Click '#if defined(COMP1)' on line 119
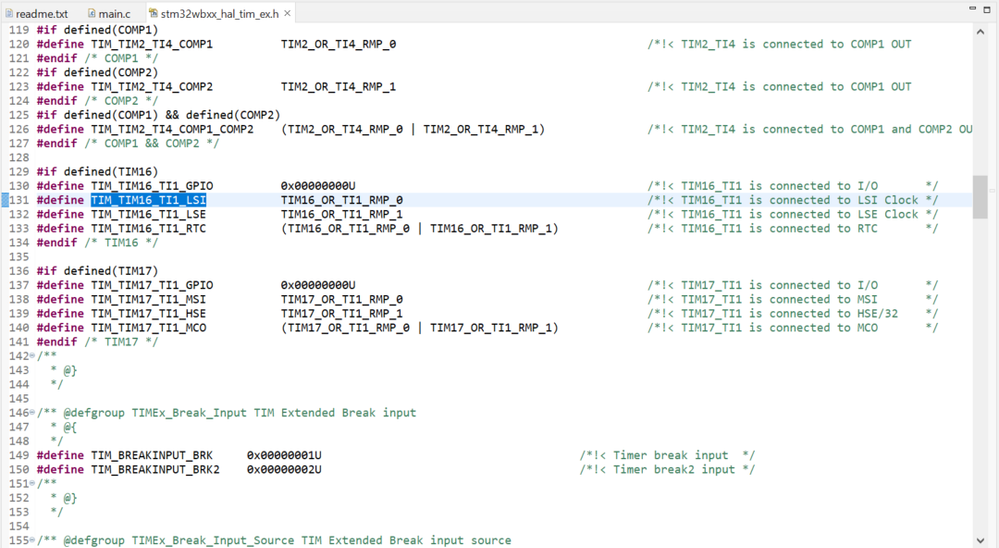The image size is (999, 548). (x=97, y=30)
